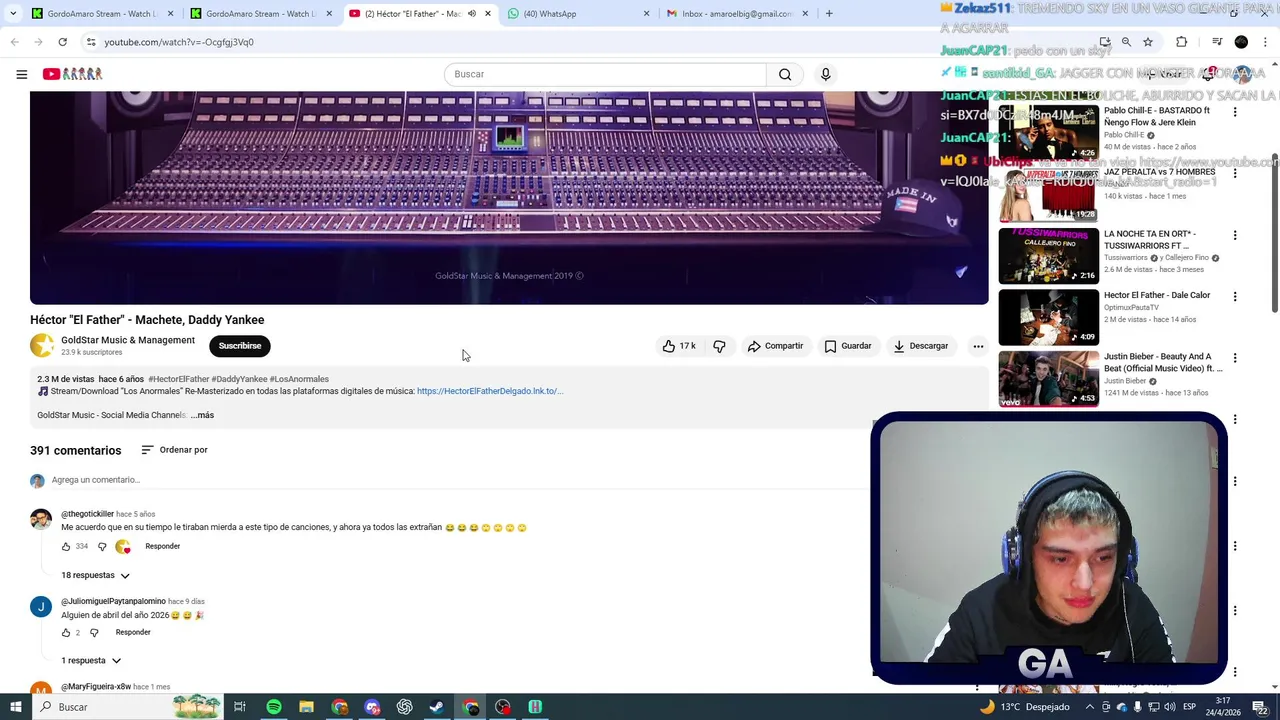
Task: Open options for JAZ PERALTA vs 7 HOMBRES video
Action: click(1235, 174)
